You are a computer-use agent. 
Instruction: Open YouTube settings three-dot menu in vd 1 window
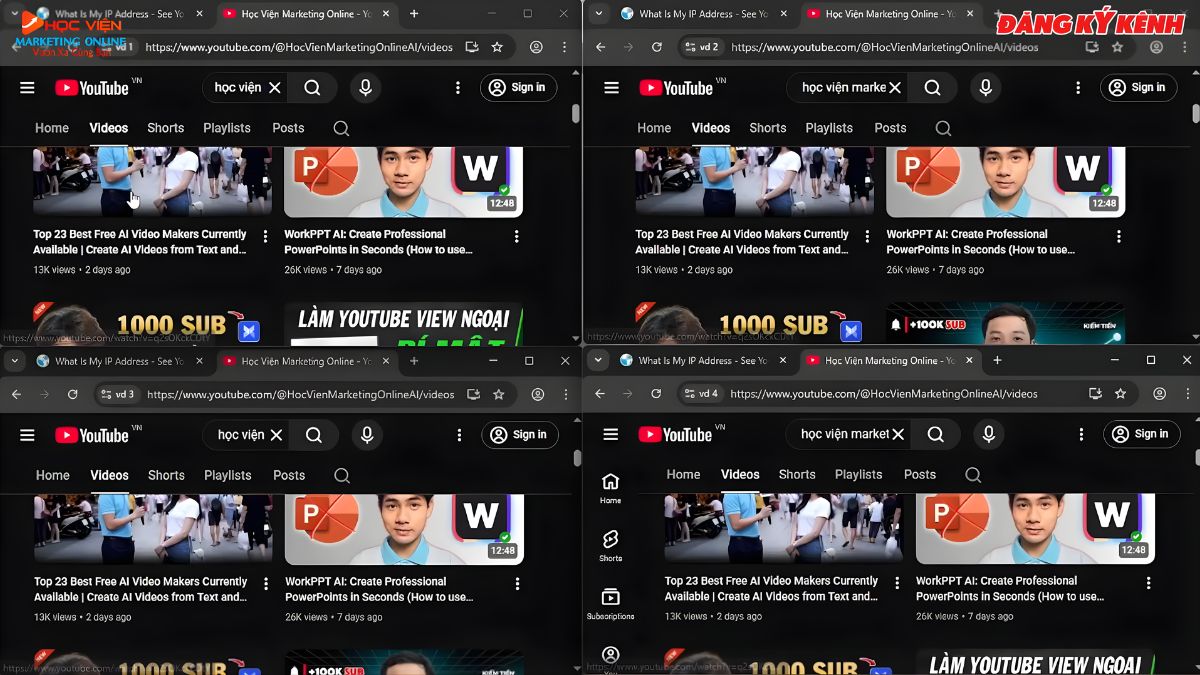pos(458,88)
